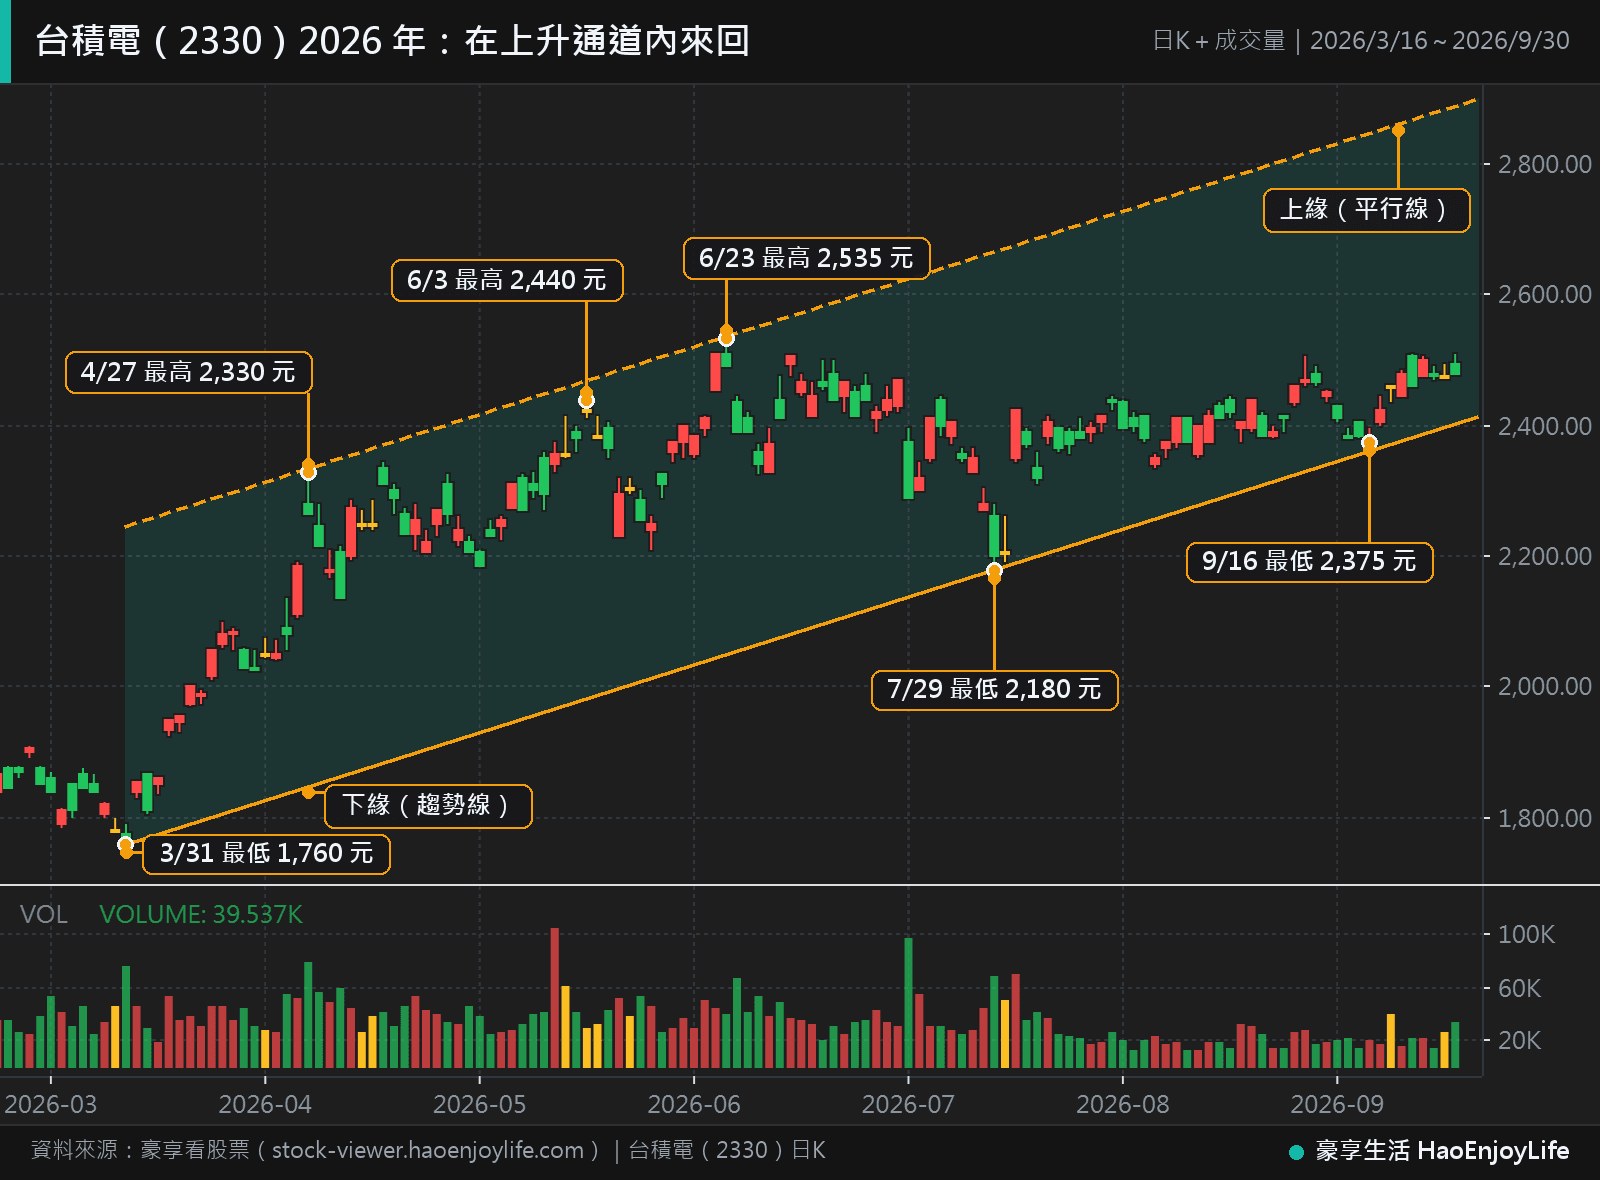Viewport: 1600px width, 1180px height.
Task: Click the 2026-06 date axis label
Action: pyautogui.click(x=694, y=1104)
